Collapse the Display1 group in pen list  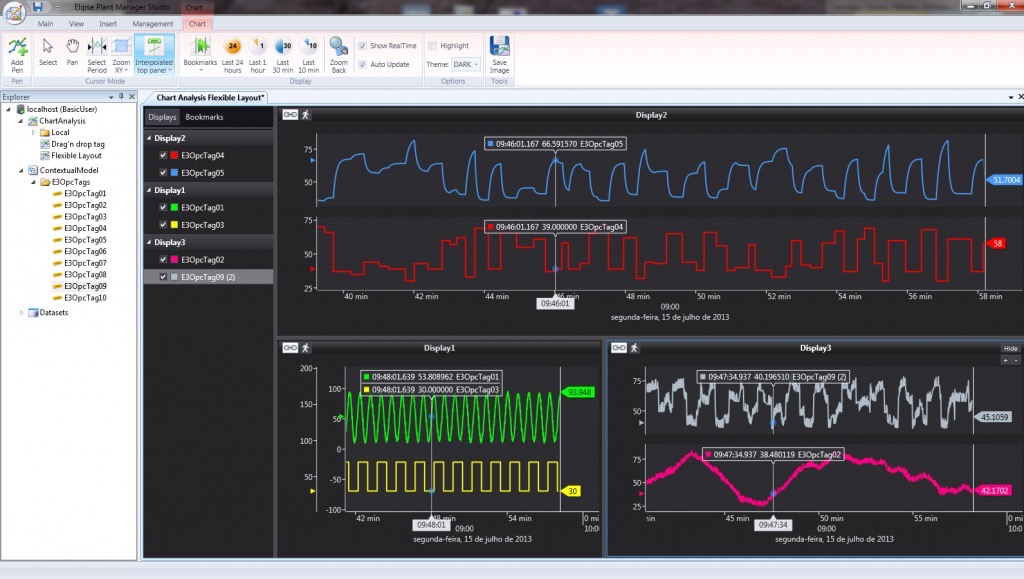click(149, 191)
